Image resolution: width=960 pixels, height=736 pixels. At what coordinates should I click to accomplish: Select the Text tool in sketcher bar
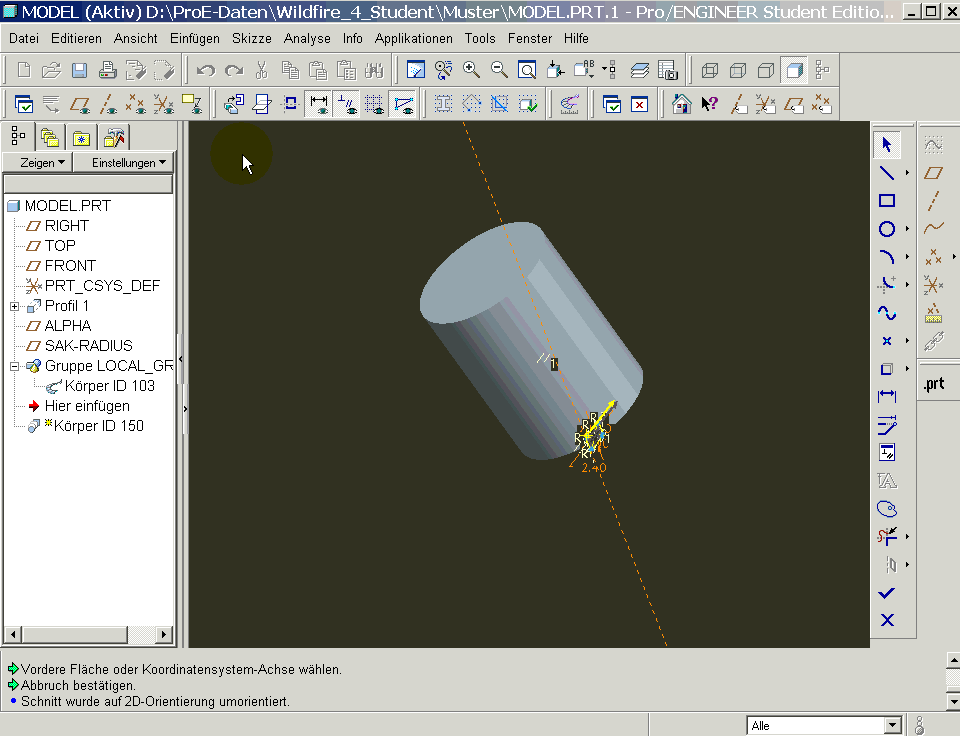pyautogui.click(x=887, y=481)
